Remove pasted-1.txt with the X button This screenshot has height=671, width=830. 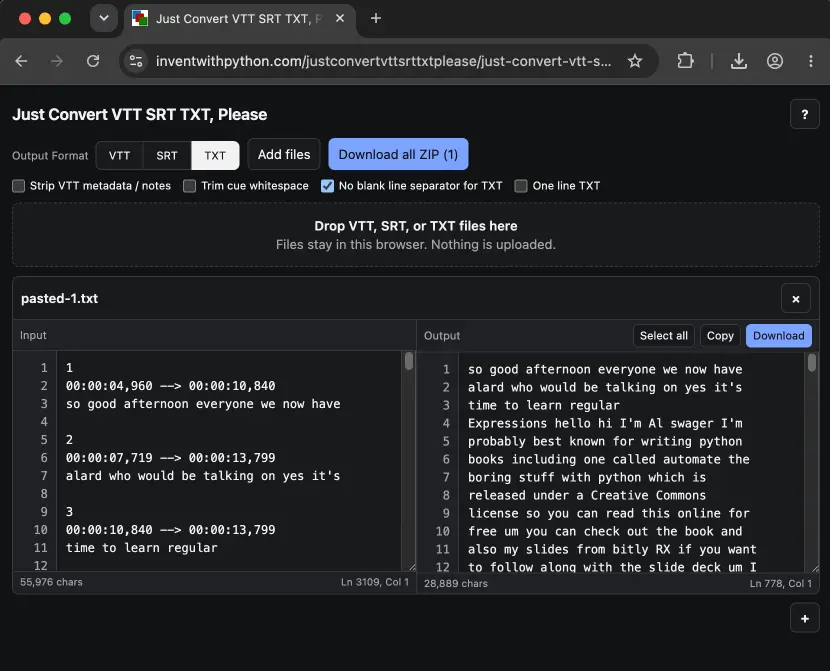[x=796, y=299]
